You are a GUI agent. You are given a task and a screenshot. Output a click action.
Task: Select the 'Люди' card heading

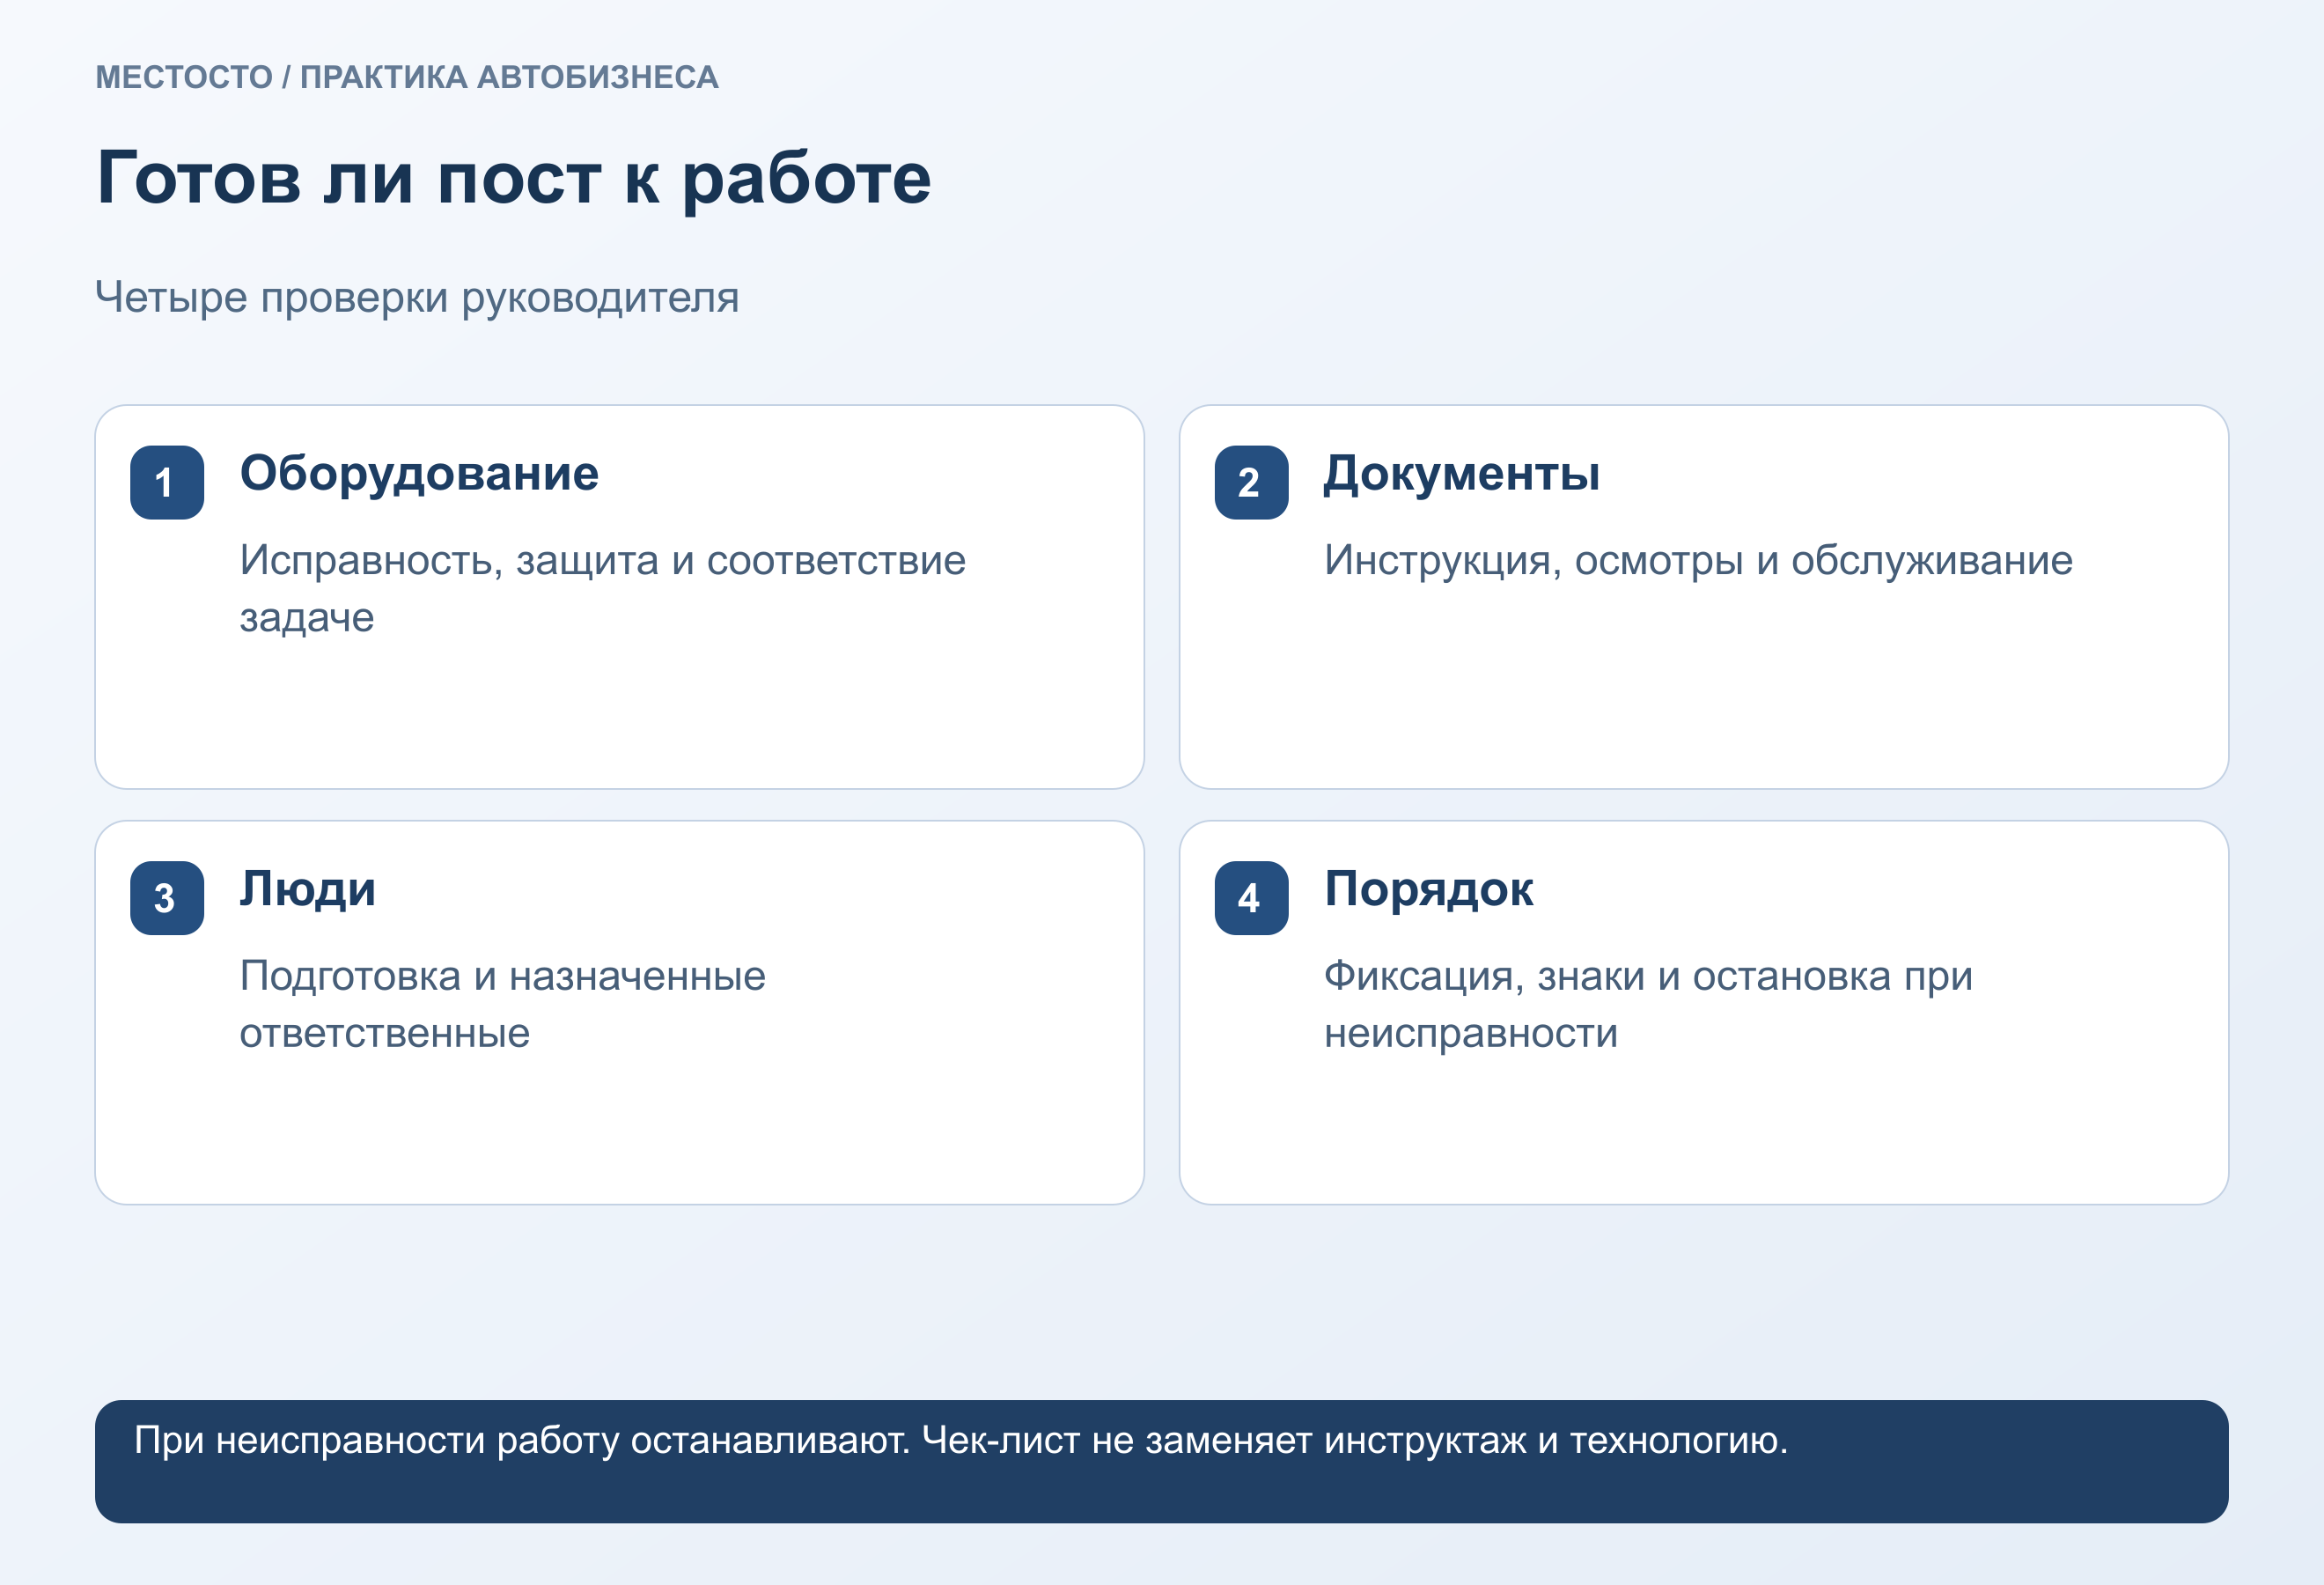click(308, 889)
